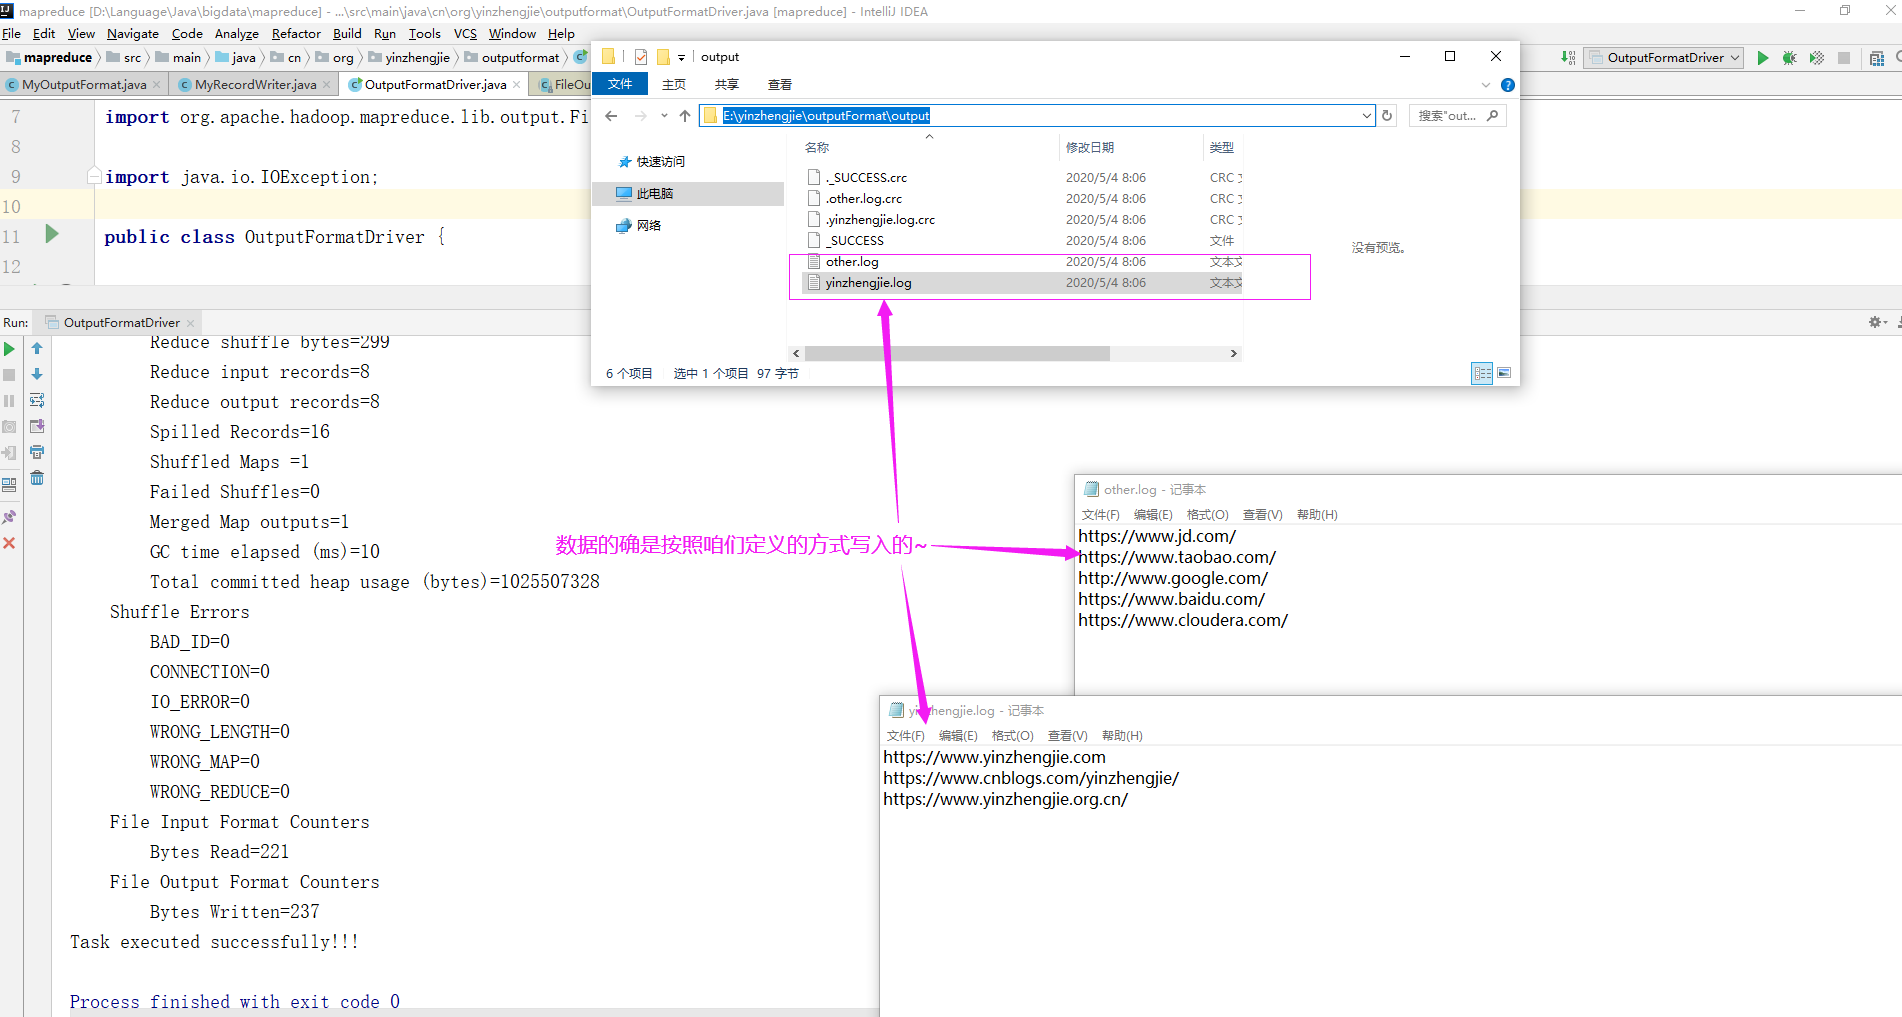
Task: Switch Explorer to large icons view
Action: pos(1503,373)
